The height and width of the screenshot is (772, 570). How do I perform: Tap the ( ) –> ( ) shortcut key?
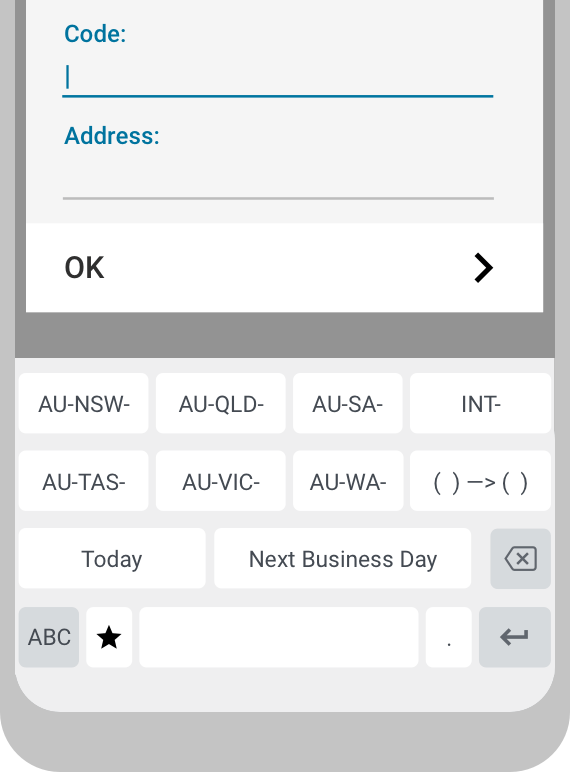coord(480,481)
